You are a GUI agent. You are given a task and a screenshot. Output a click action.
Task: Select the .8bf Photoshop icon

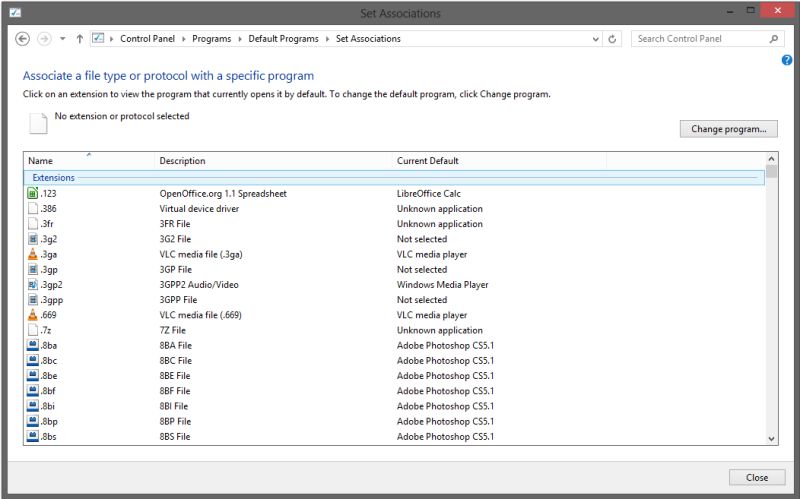[x=33, y=391]
